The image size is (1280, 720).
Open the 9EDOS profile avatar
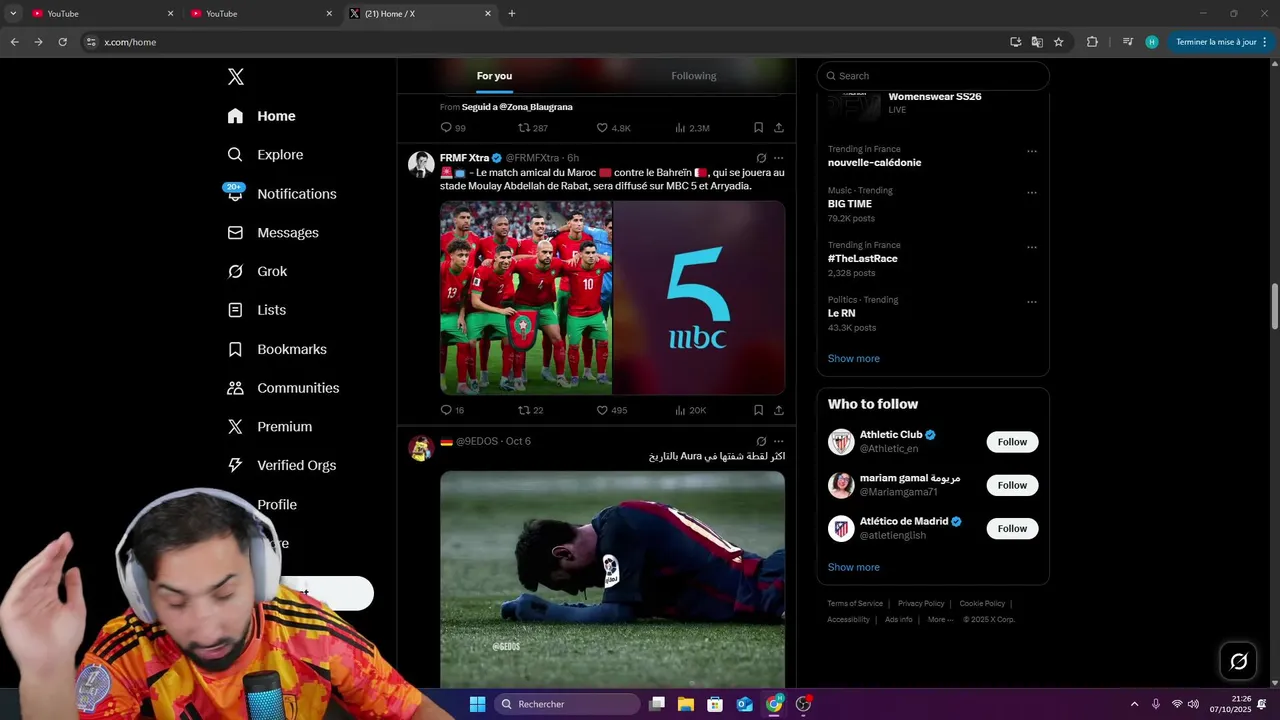[421, 448]
